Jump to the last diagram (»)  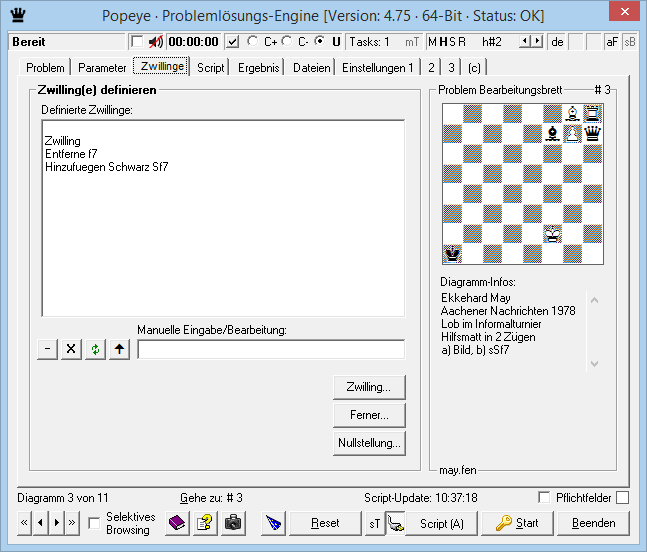(72, 523)
